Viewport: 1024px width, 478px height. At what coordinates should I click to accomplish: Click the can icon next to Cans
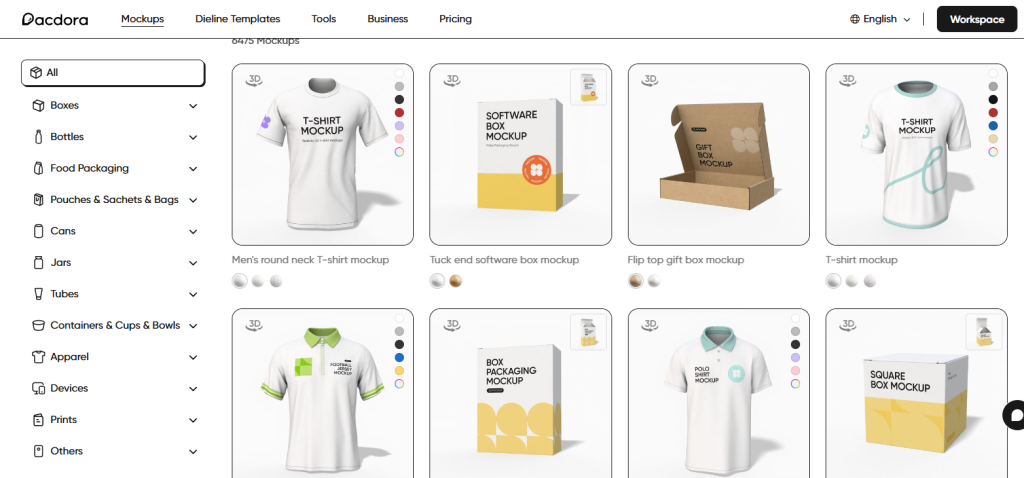tap(38, 231)
